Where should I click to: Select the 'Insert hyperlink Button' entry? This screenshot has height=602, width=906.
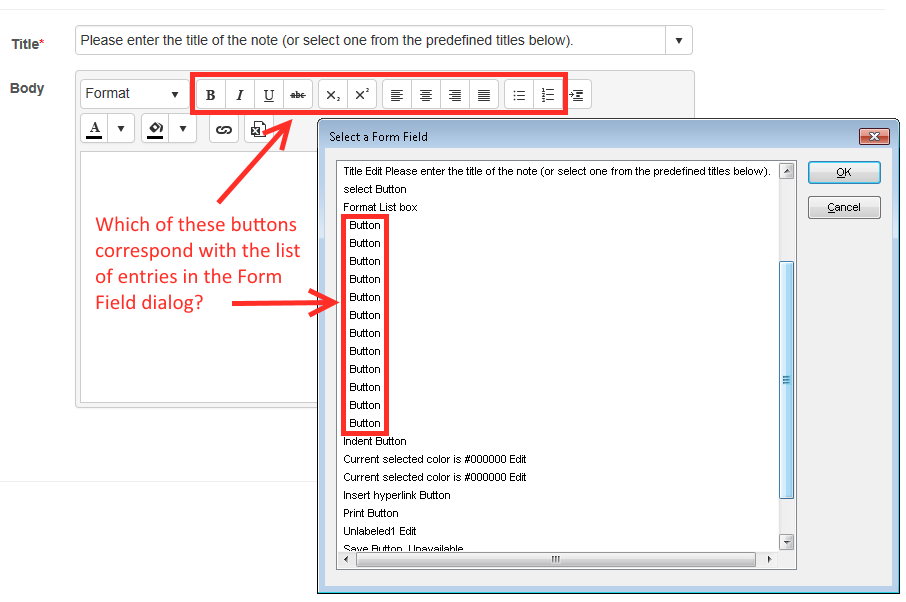tap(396, 495)
